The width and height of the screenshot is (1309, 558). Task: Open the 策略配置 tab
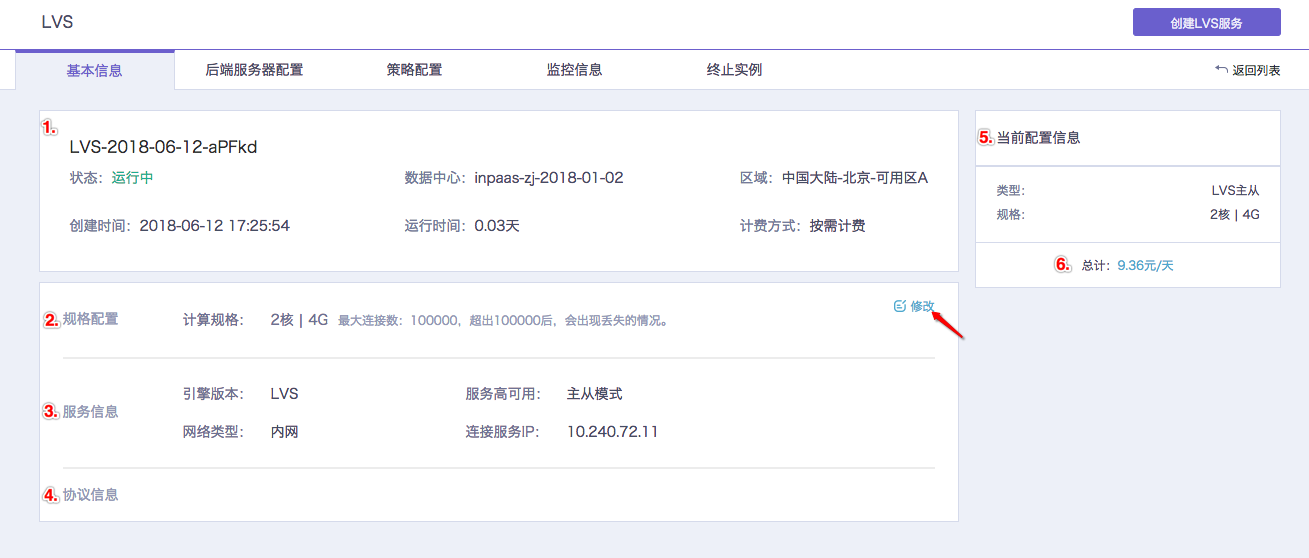pos(414,70)
